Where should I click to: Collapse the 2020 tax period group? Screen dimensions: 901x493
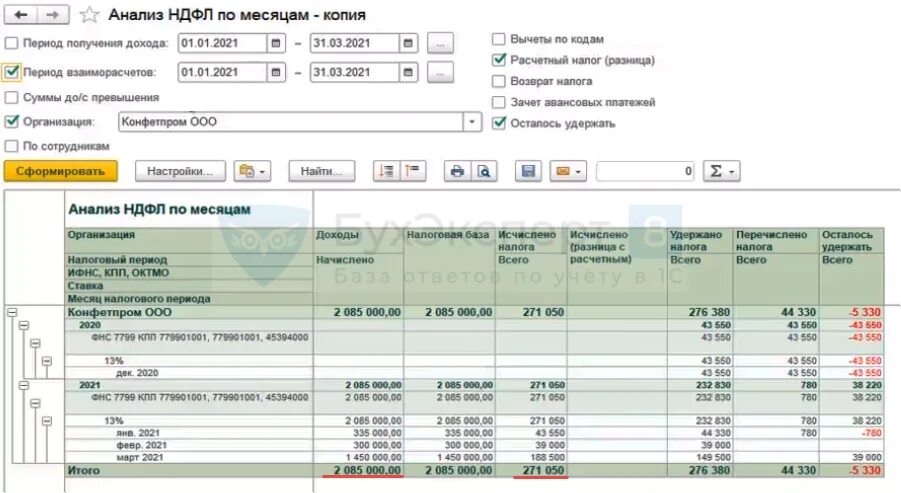(24, 325)
